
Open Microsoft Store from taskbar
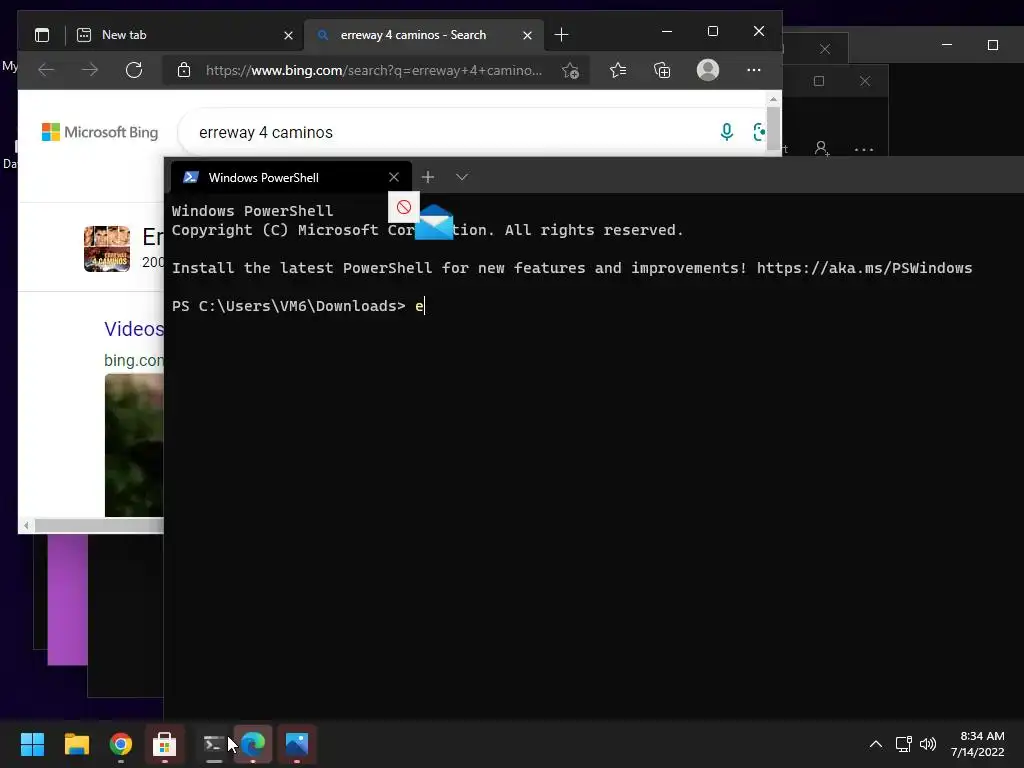[165, 744]
